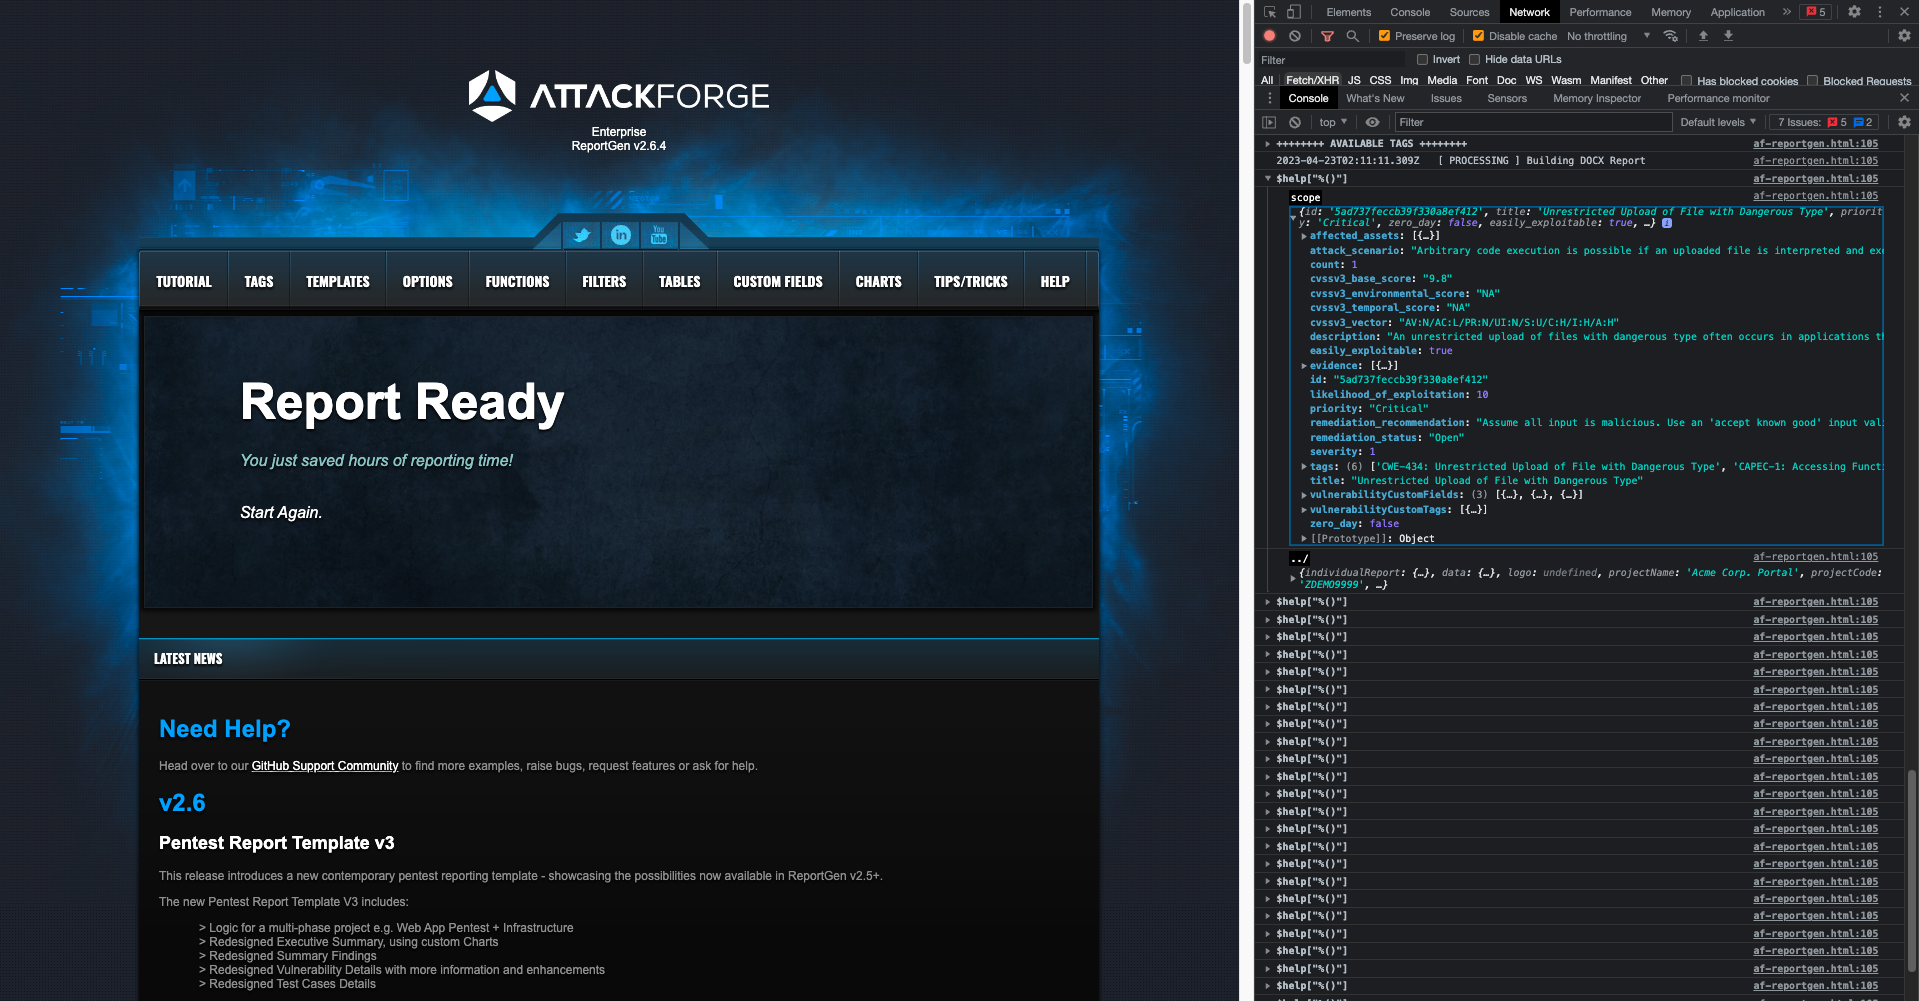1919x1001 pixels.
Task: Click the network search magnifier icon
Action: [x=1353, y=36]
